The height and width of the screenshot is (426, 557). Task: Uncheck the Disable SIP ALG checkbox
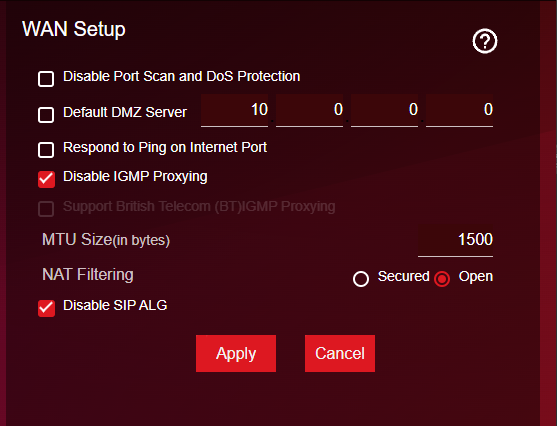47,308
